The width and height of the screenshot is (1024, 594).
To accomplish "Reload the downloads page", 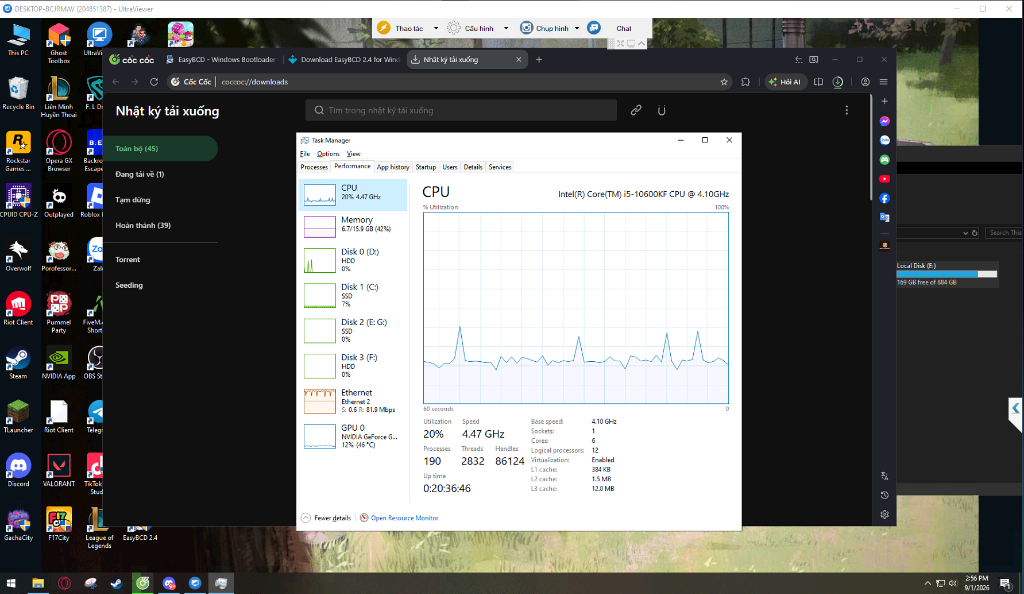I will click(153, 82).
